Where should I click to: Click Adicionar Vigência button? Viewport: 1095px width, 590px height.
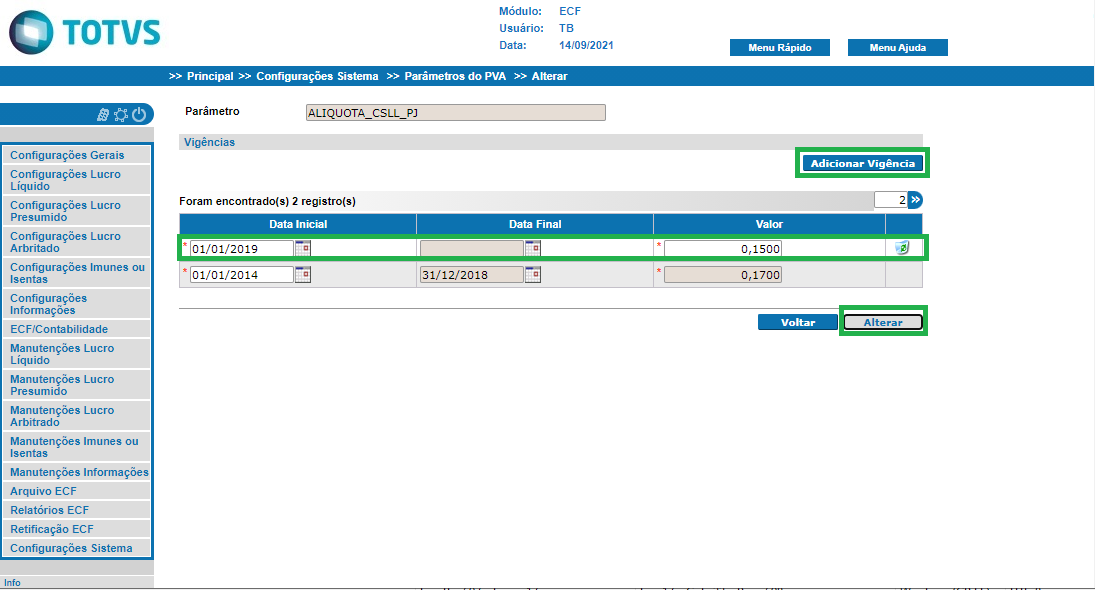coord(862,163)
